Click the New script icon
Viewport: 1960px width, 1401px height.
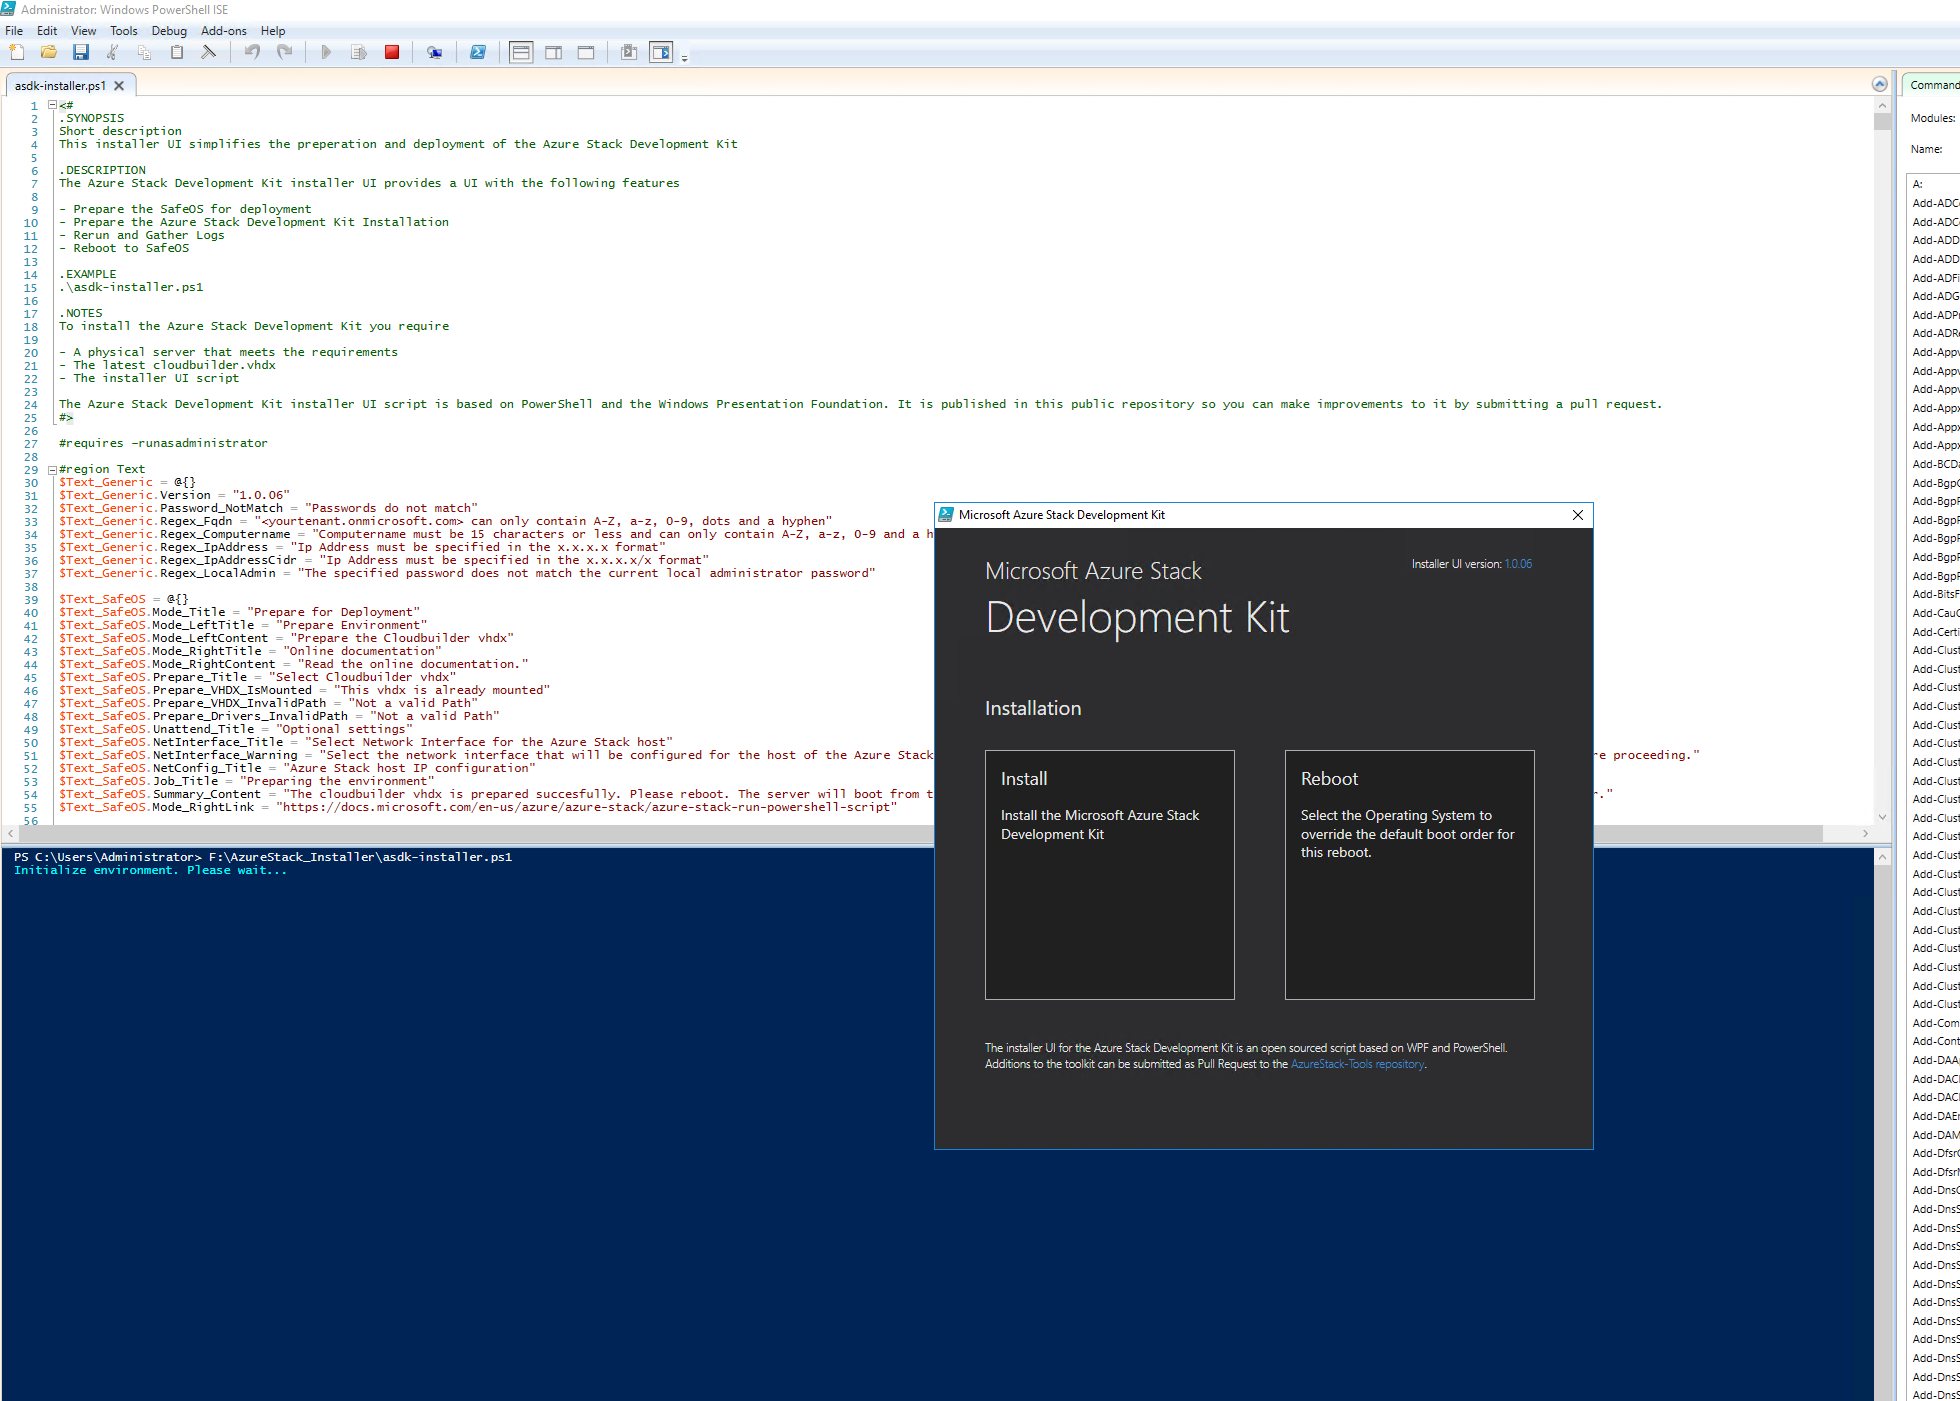tap(17, 52)
